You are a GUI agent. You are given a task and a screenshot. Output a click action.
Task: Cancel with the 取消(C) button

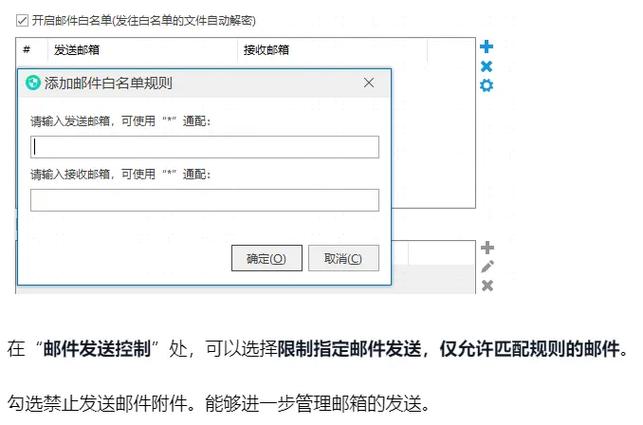click(x=343, y=258)
